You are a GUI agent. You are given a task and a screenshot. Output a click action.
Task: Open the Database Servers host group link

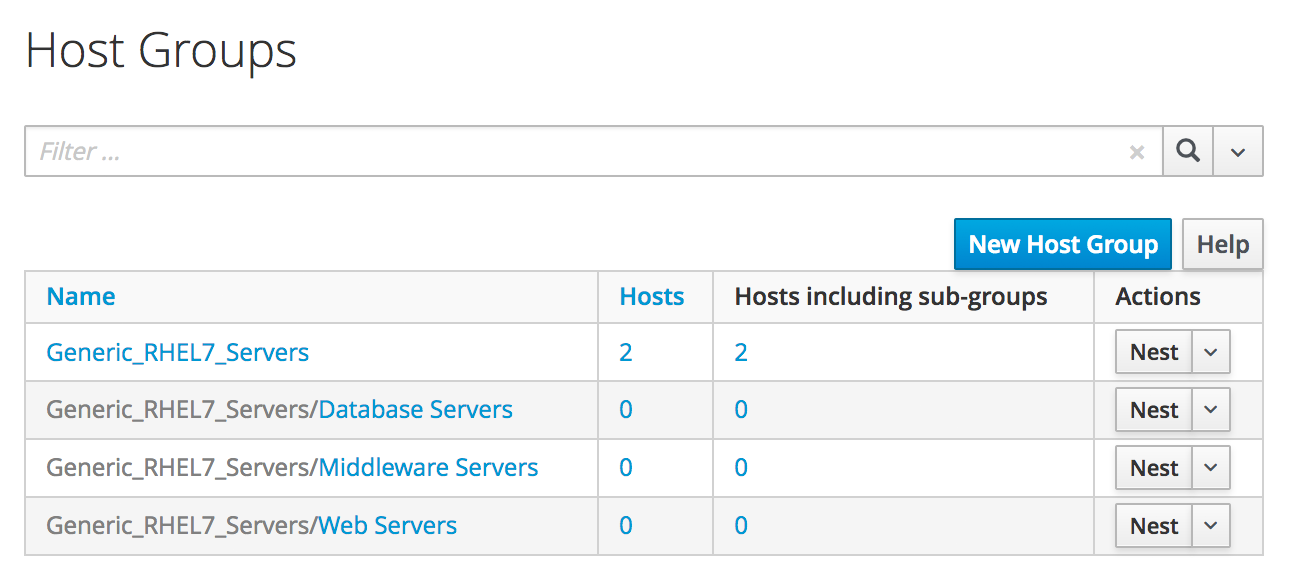[415, 410]
